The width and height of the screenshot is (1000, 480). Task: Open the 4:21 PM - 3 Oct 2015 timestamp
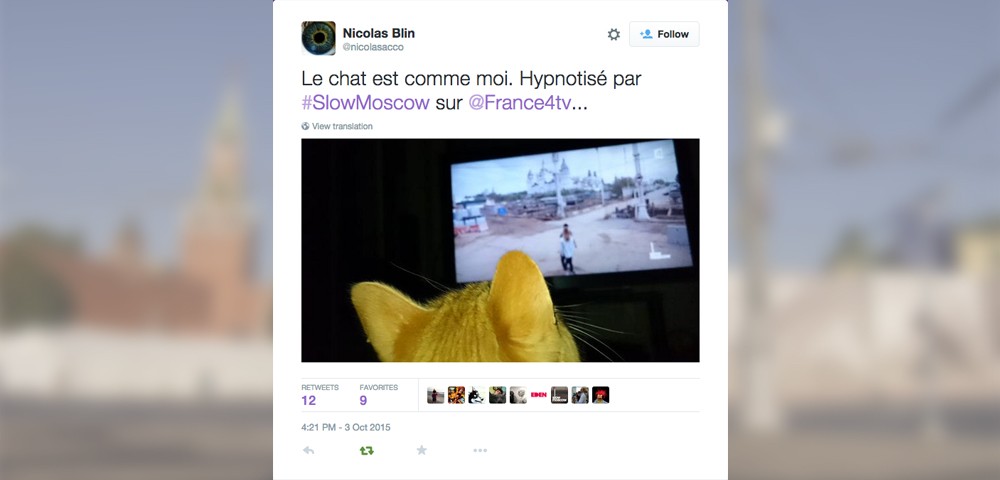tap(346, 427)
